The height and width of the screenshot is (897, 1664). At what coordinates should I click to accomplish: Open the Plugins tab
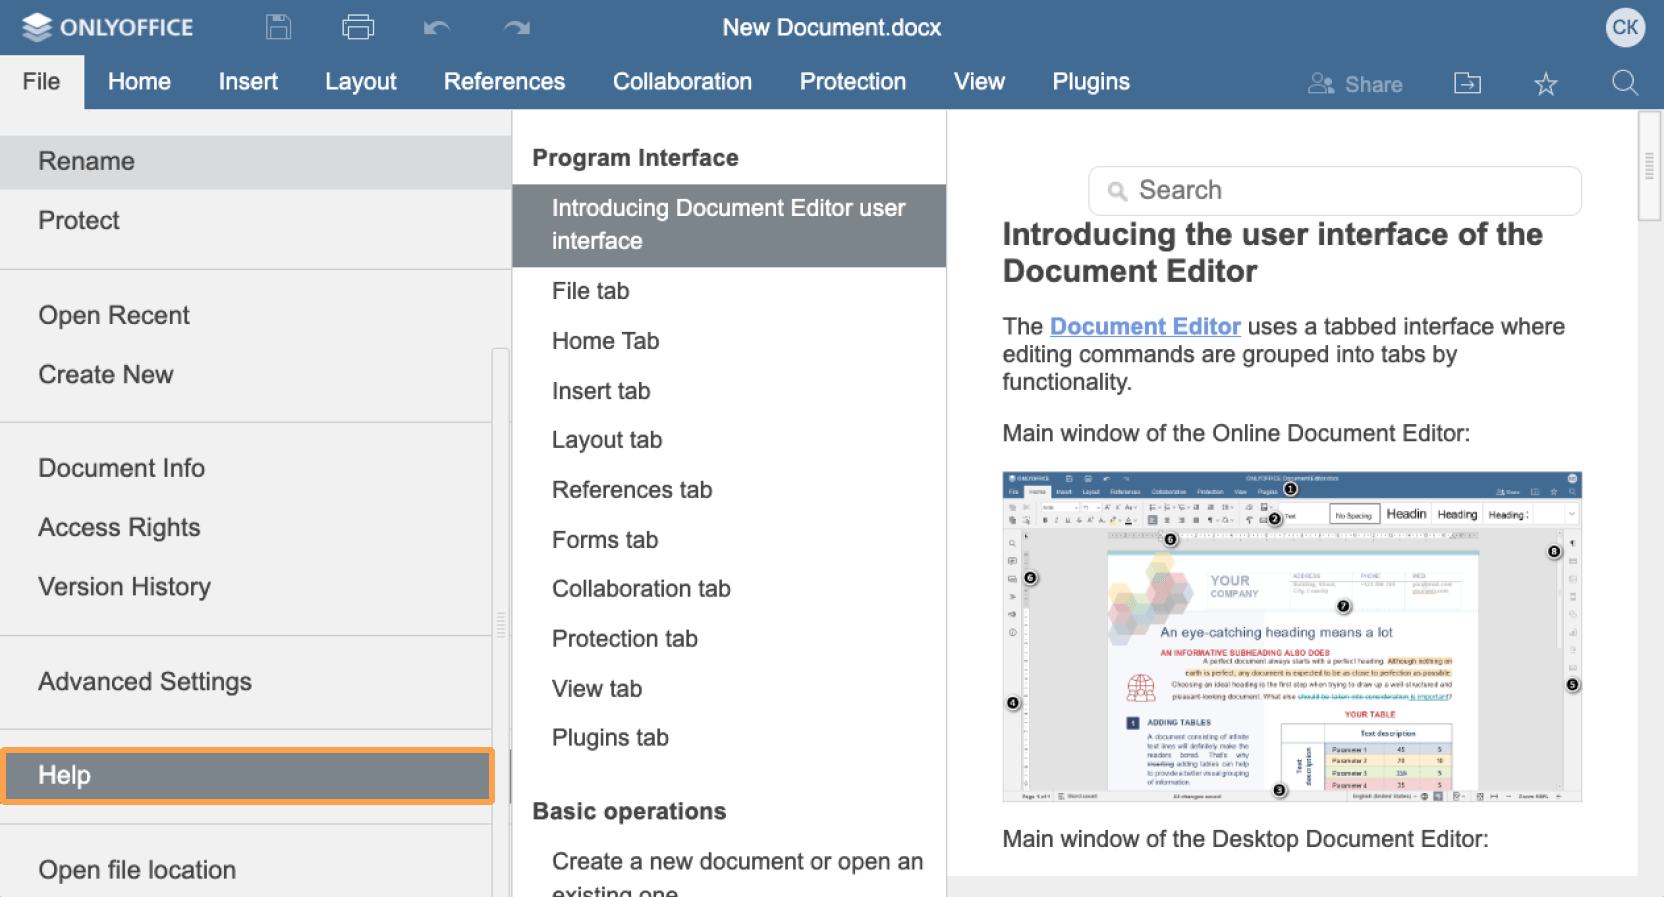1091,81
